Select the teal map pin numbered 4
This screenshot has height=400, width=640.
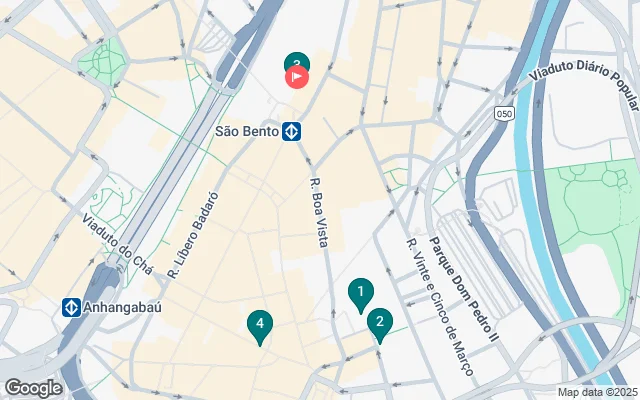[x=260, y=327]
